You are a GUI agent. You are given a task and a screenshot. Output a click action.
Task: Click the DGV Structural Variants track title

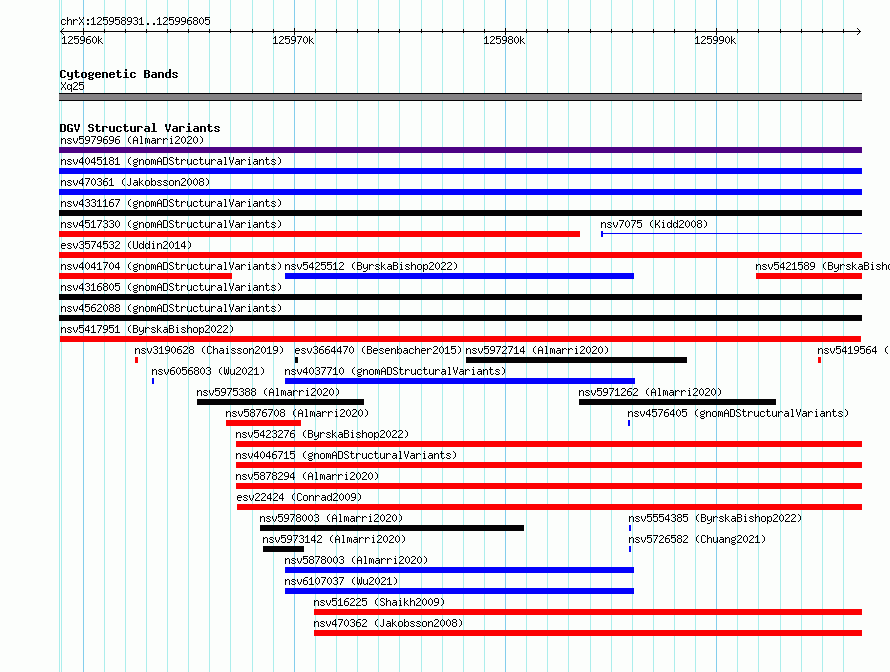tap(140, 128)
